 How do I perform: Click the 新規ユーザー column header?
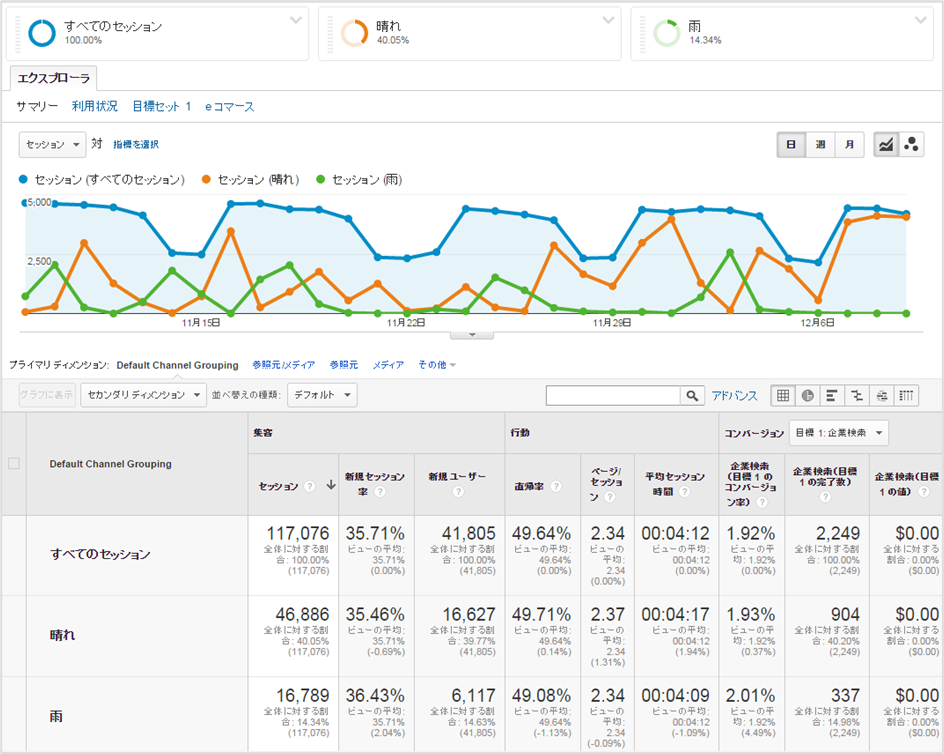coord(457,477)
